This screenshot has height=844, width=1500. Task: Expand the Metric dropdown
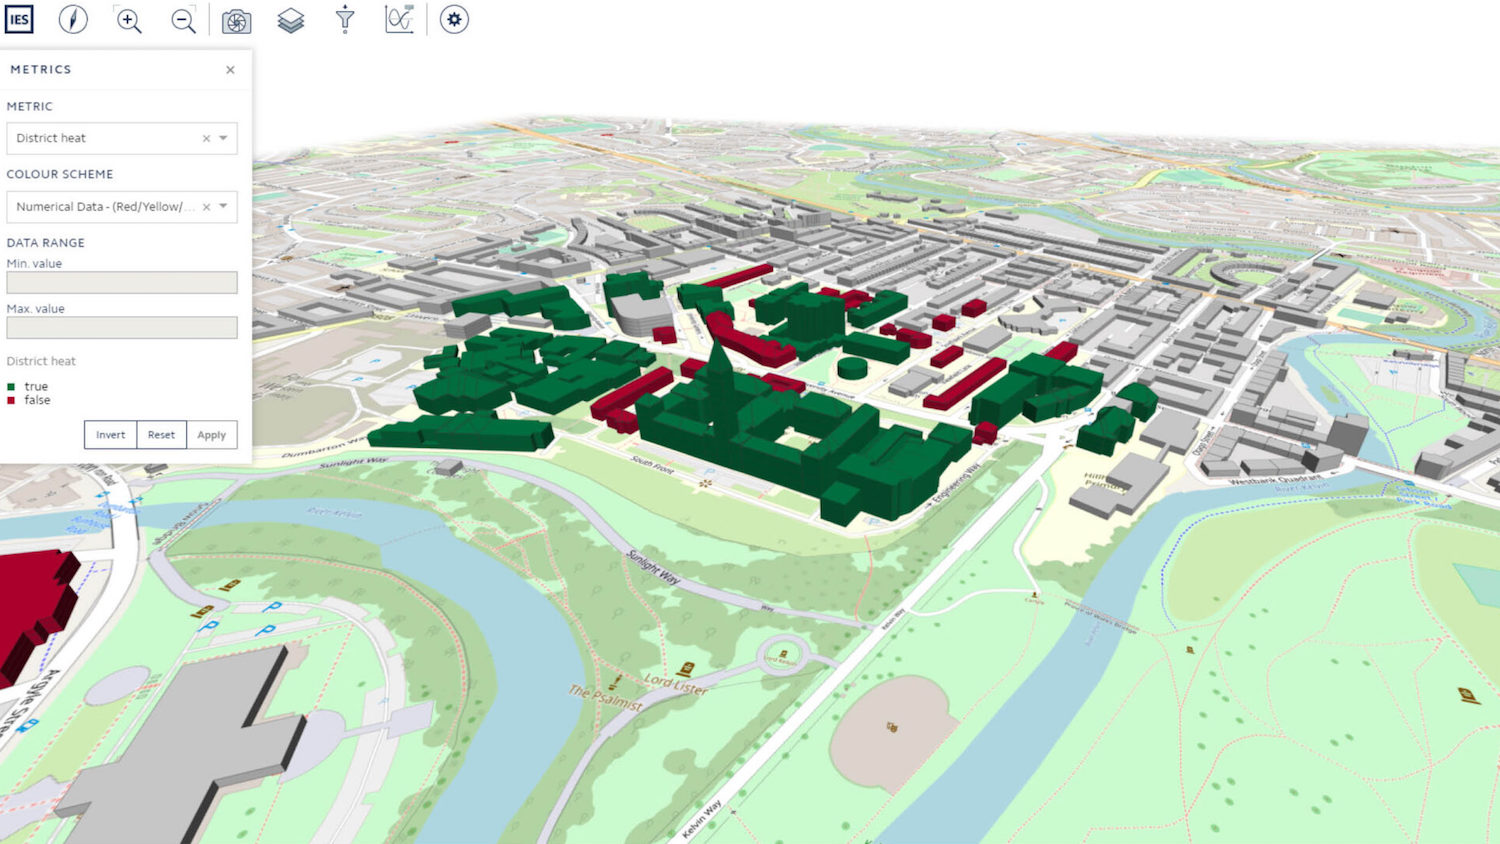click(x=224, y=138)
